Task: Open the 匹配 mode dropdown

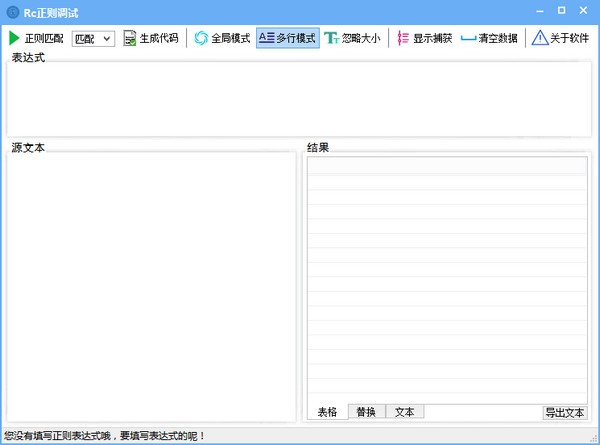Action: [x=93, y=39]
